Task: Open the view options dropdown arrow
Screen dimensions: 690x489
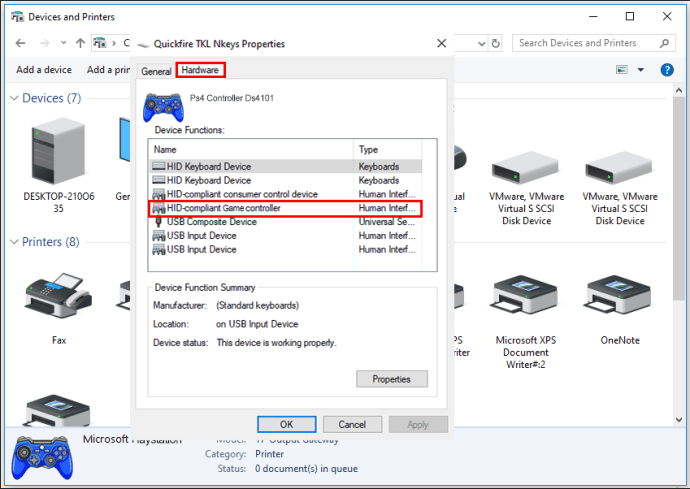Action: click(641, 70)
